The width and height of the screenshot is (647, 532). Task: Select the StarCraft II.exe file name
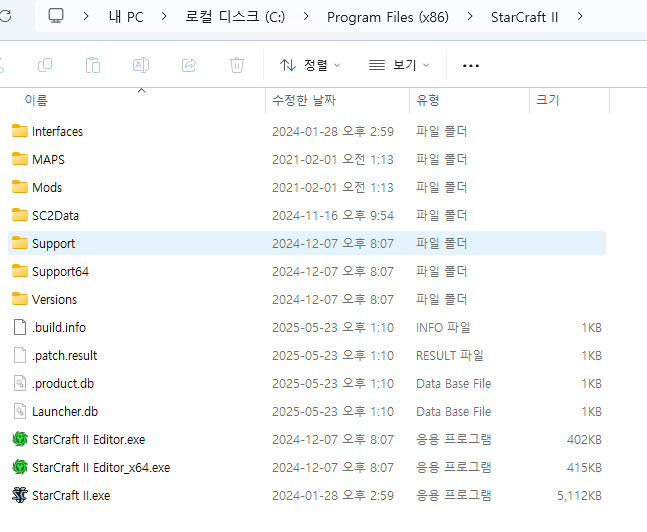coord(71,495)
